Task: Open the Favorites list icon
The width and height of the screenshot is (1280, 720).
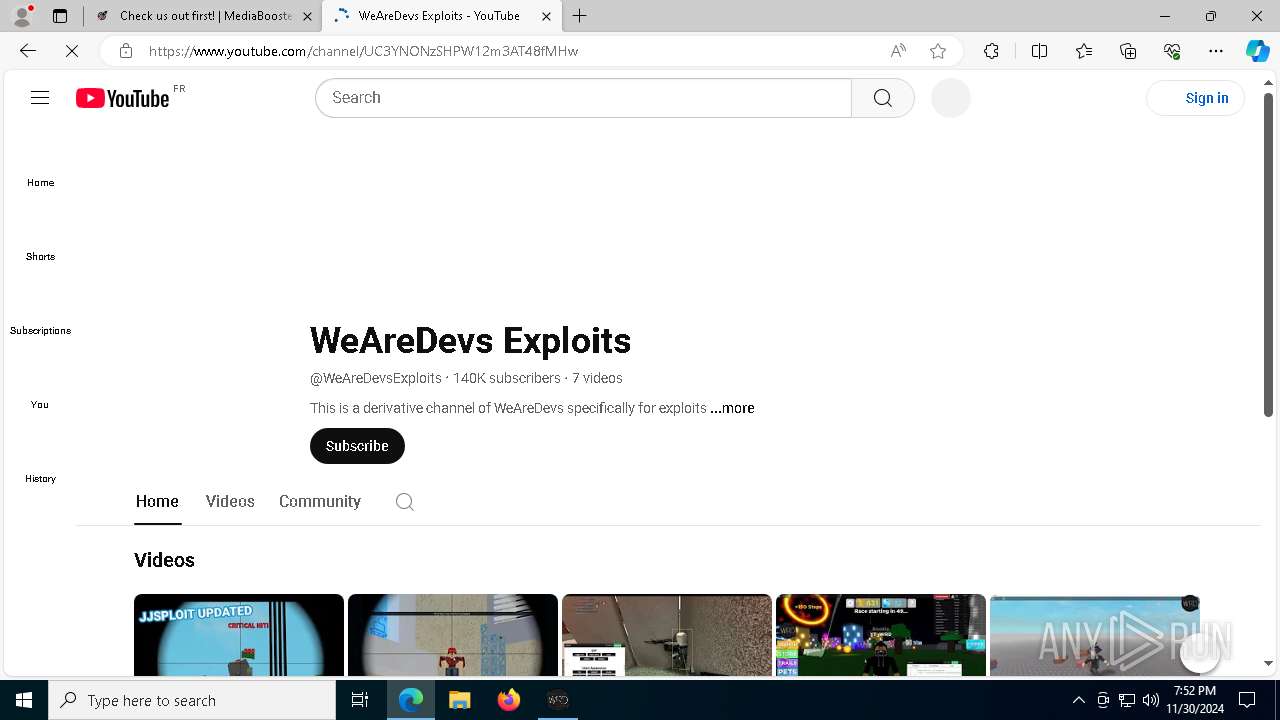Action: (x=1084, y=51)
